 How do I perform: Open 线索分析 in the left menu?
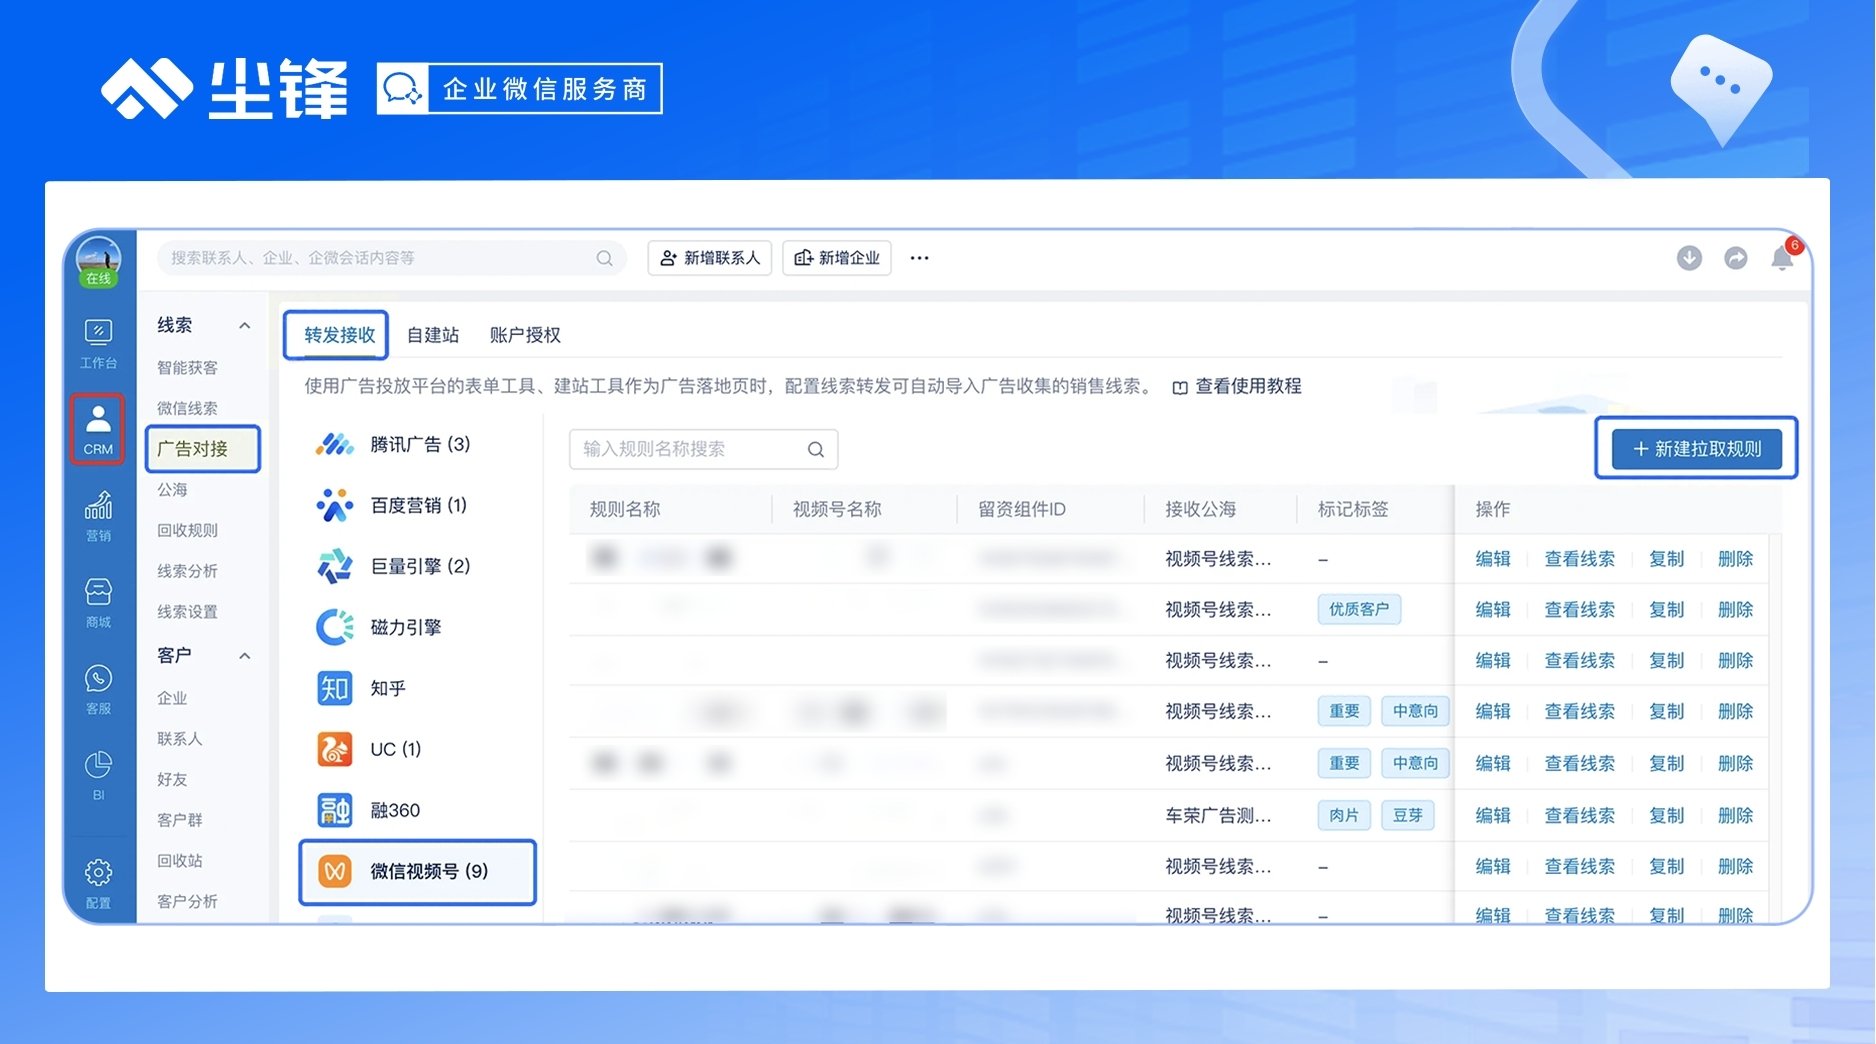pyautogui.click(x=187, y=571)
